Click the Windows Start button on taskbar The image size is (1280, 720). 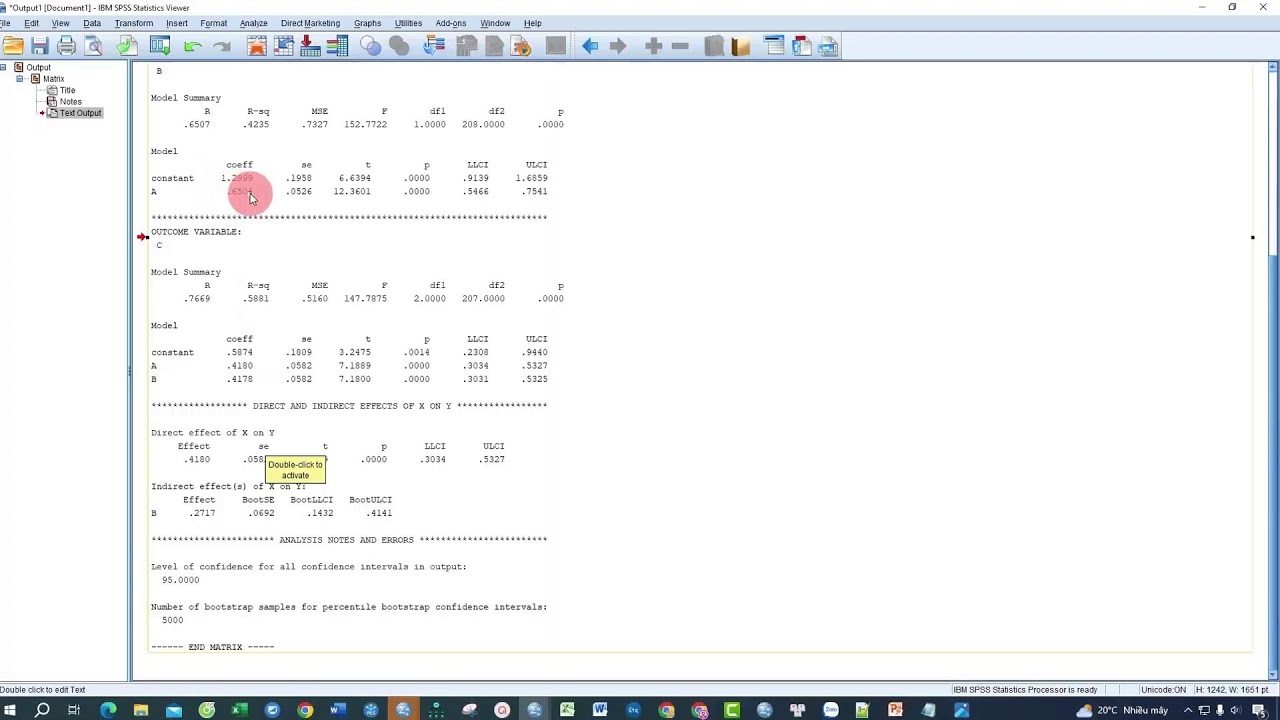[10, 710]
